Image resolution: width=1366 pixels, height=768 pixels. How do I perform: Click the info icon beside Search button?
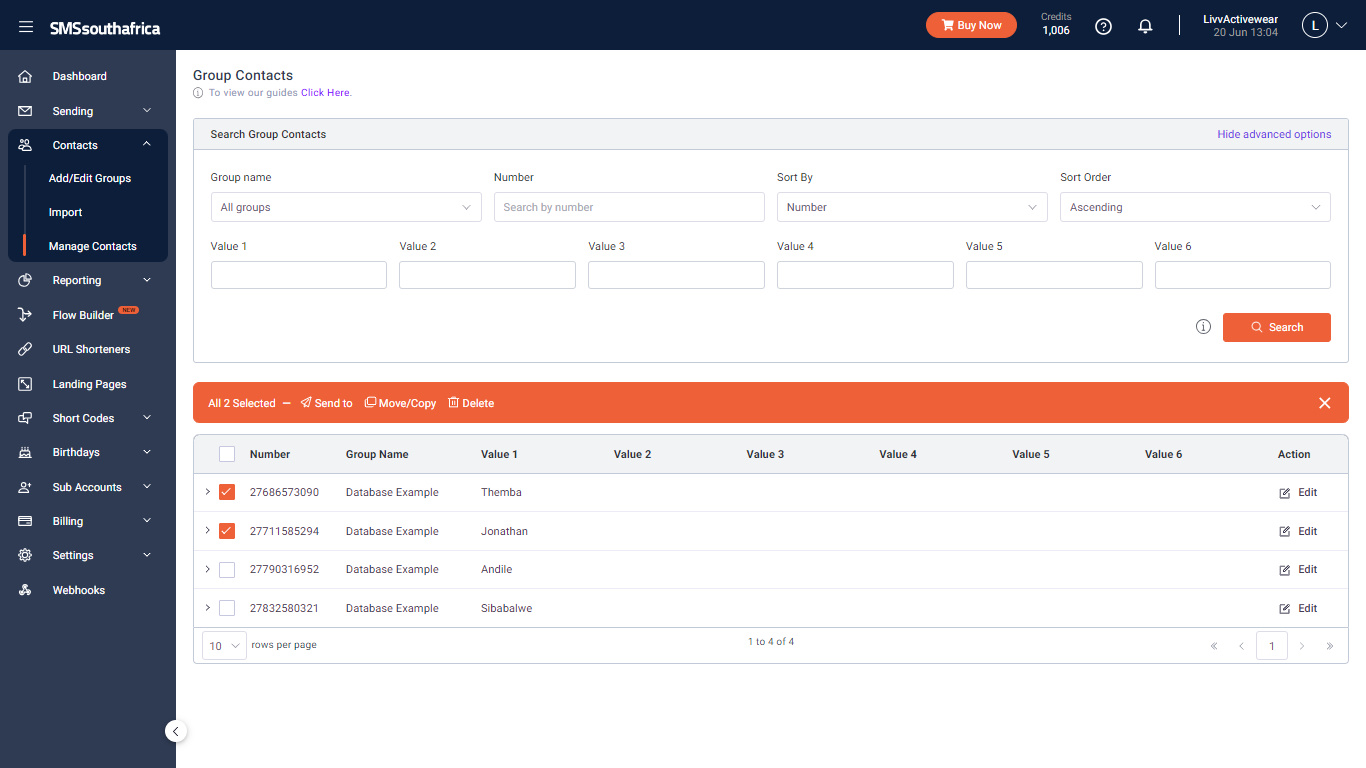1204,327
